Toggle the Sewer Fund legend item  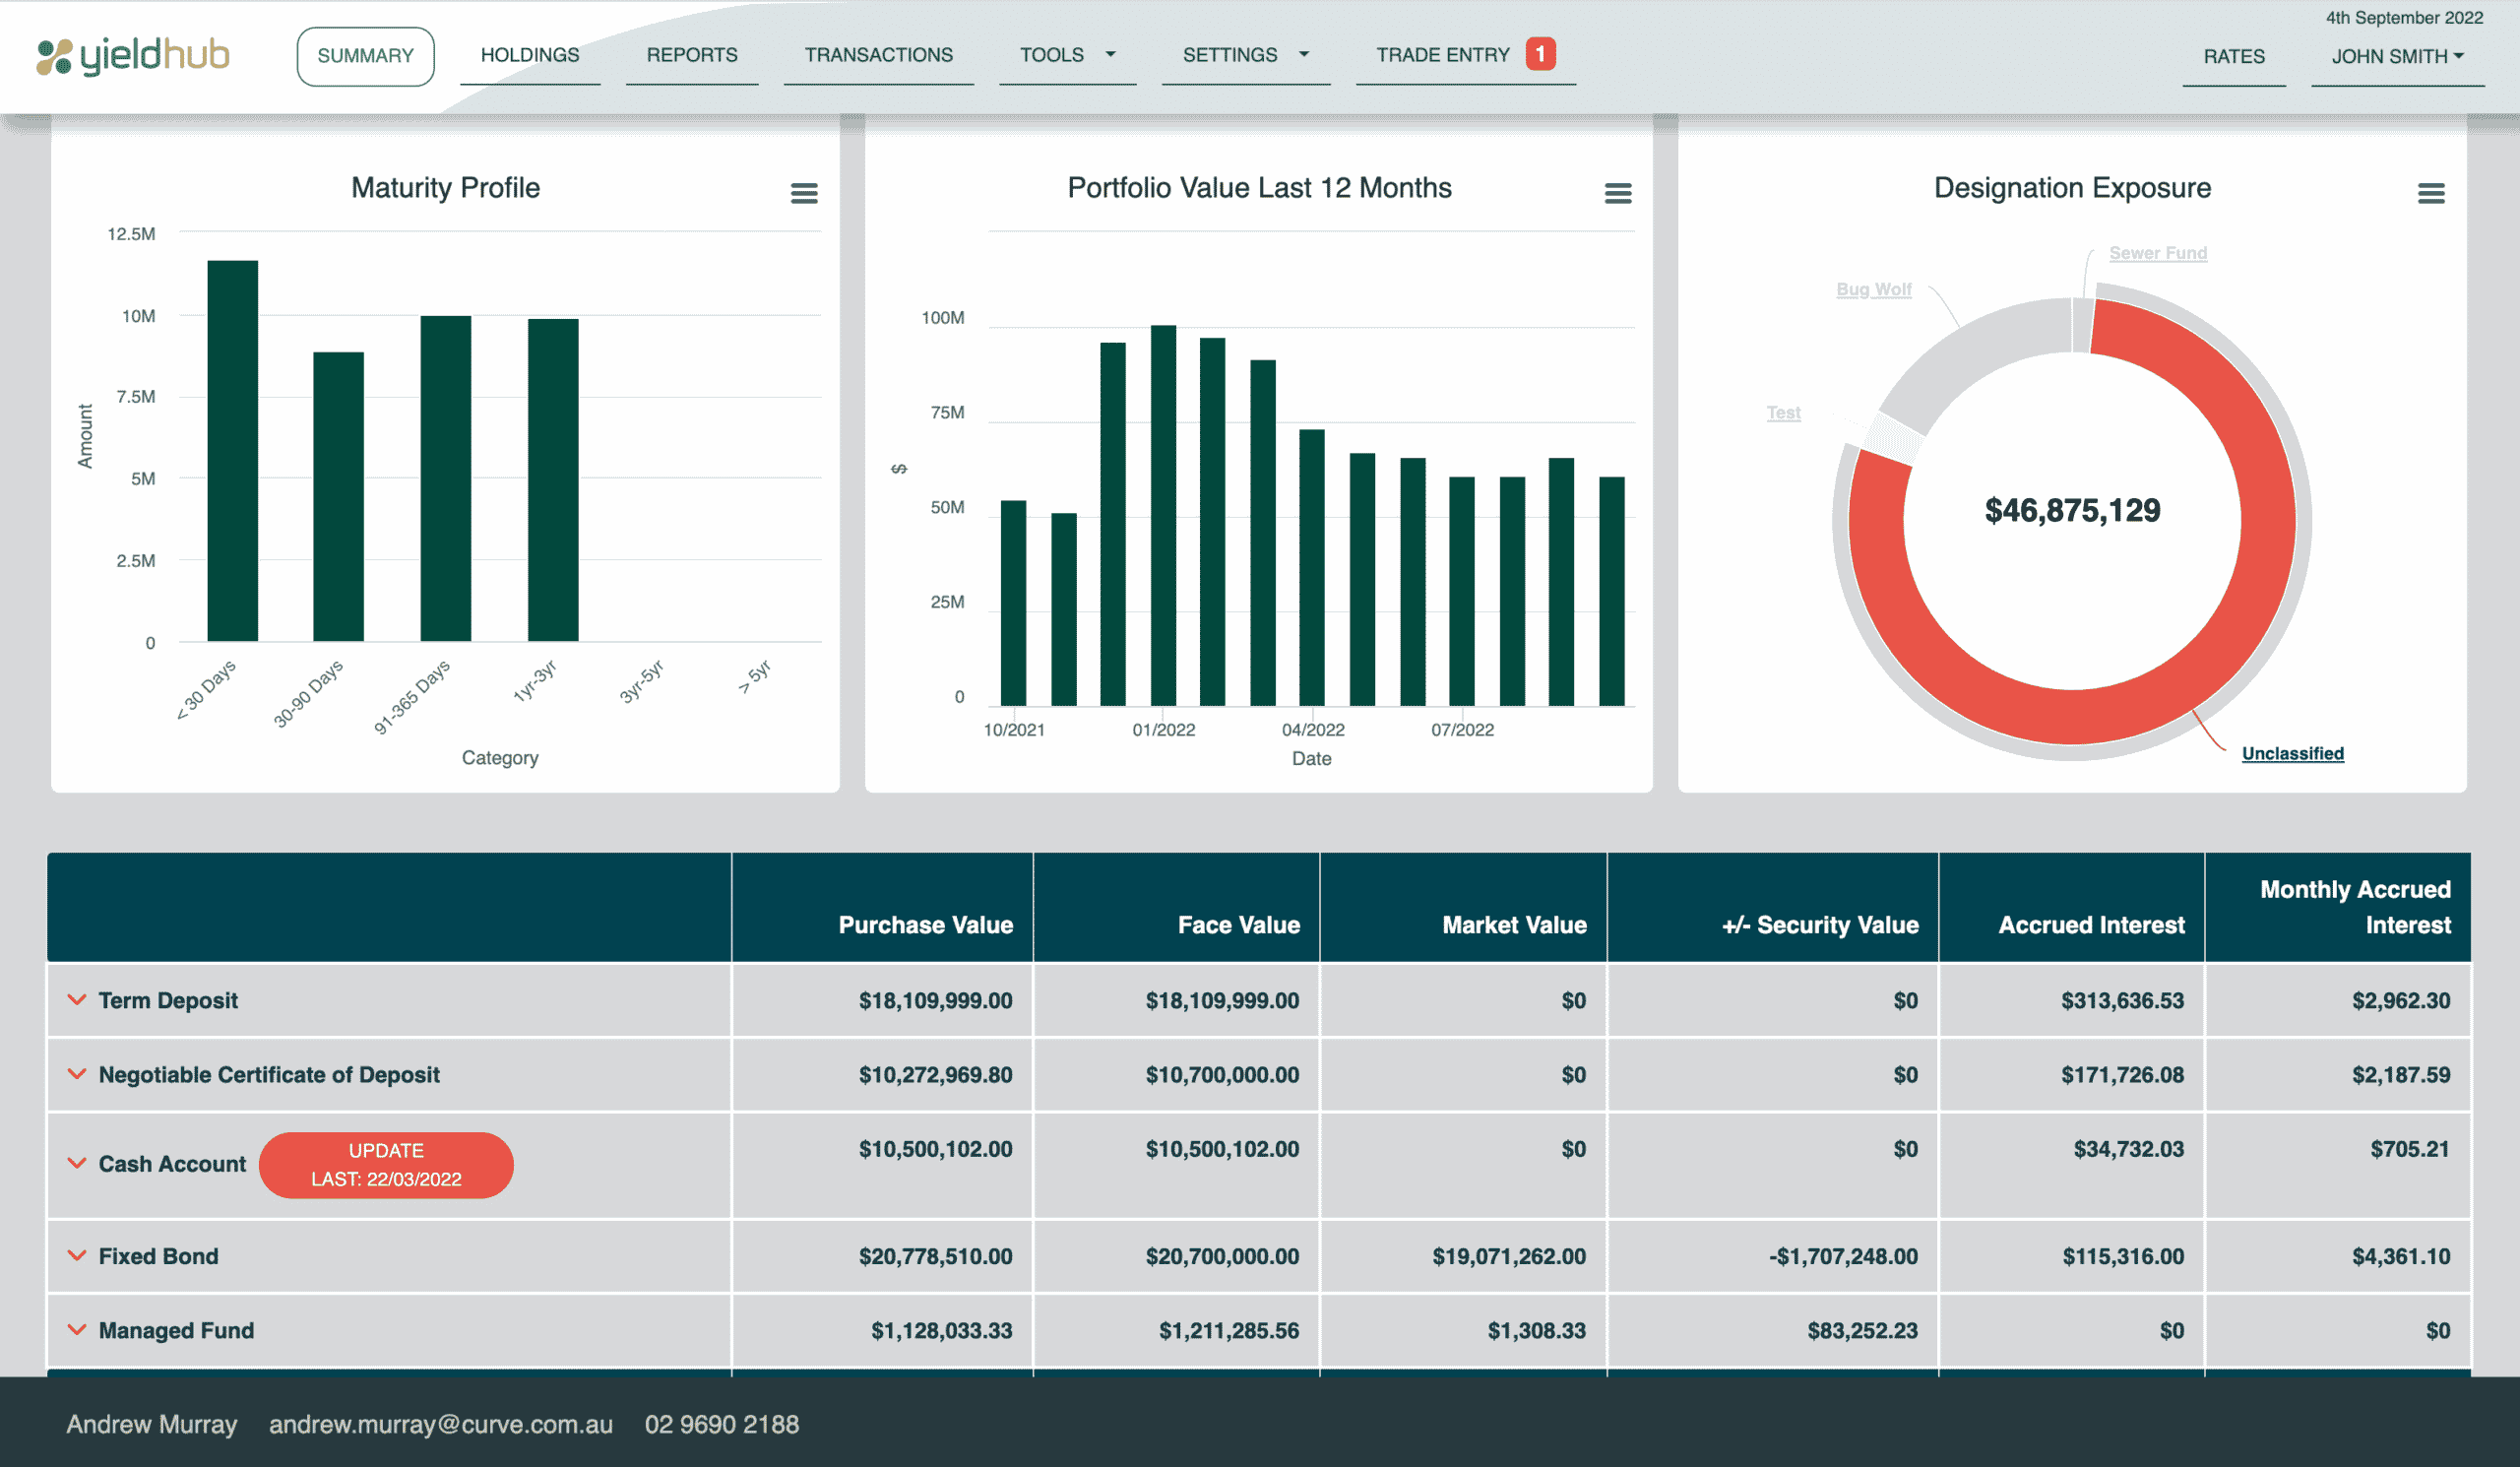coord(2157,254)
